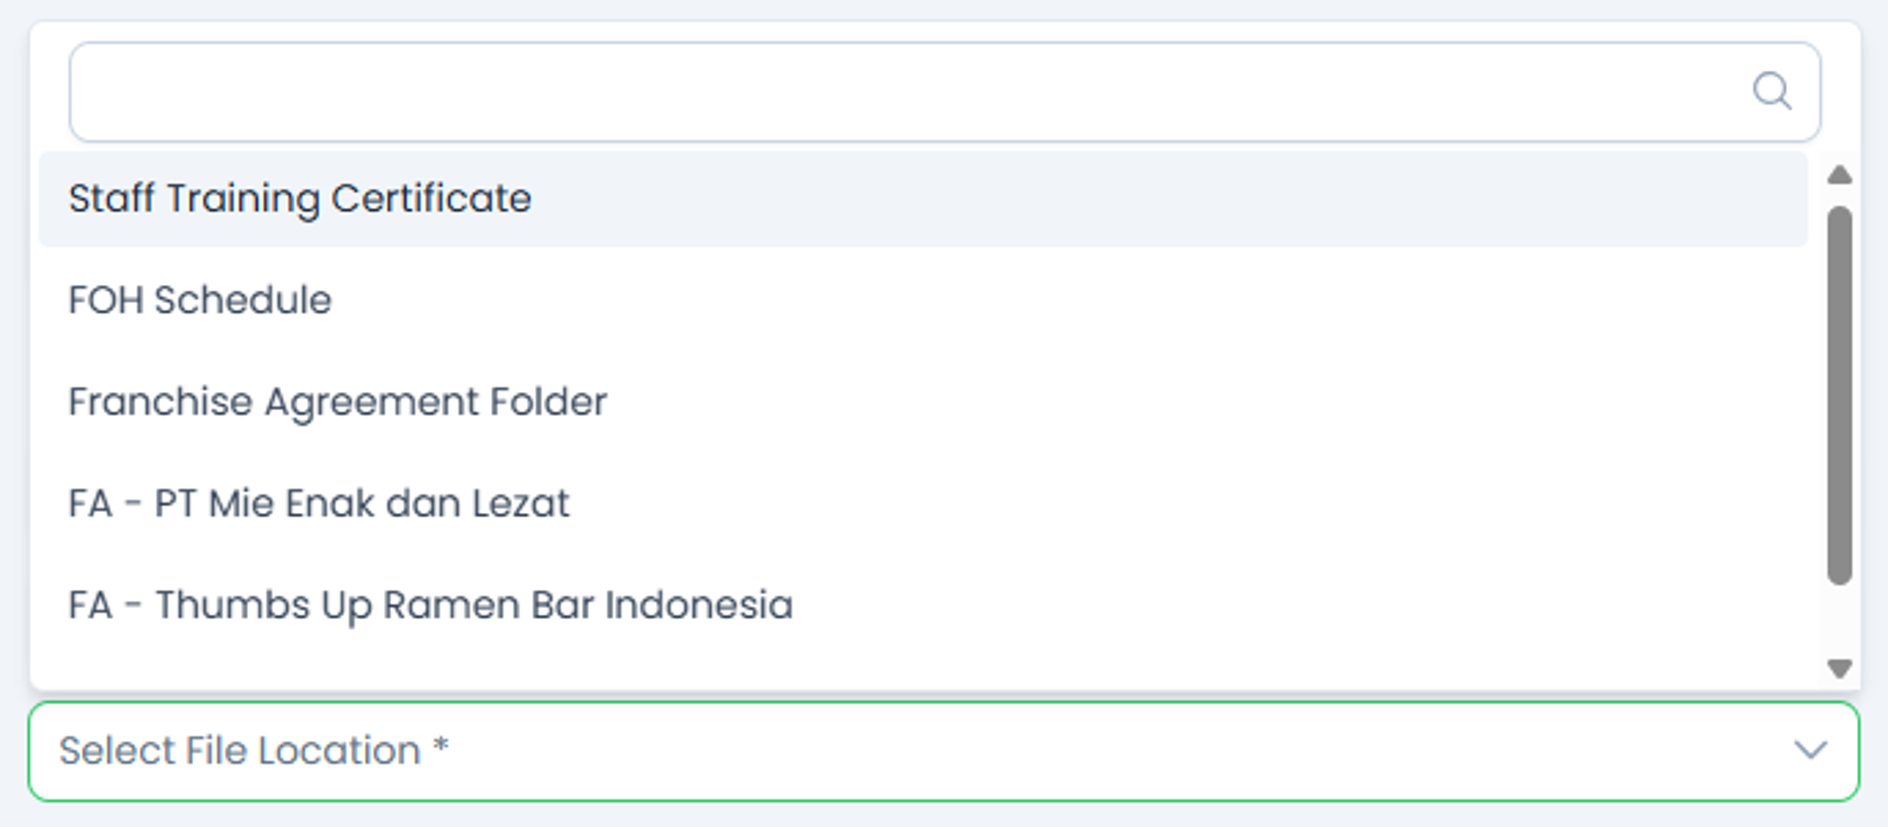Click scrollbar track below the thumb
Screen dimensions: 1888x827
tap(1839, 620)
